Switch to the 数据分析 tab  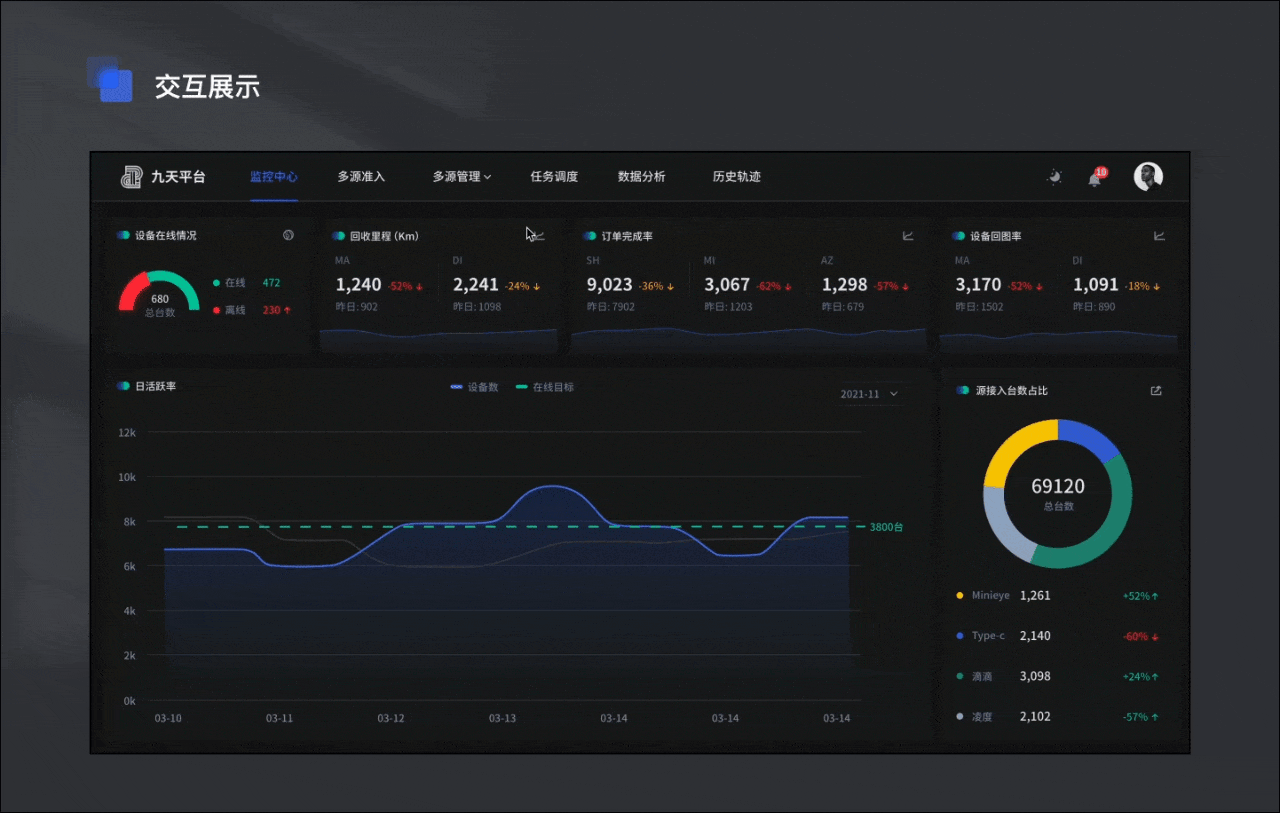[642, 177]
